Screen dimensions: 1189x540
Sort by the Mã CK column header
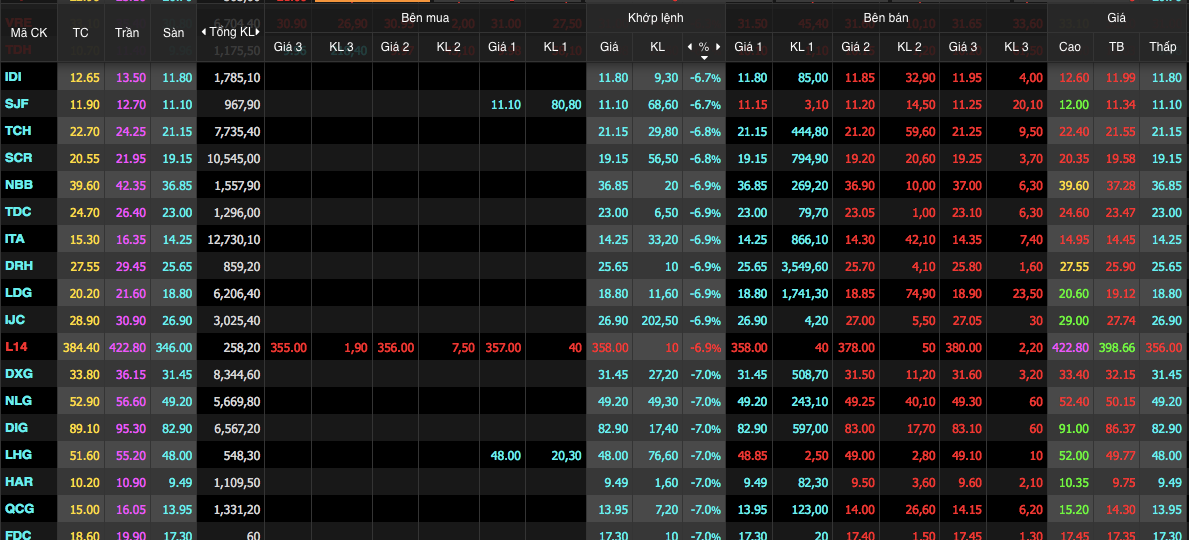pos(29,32)
